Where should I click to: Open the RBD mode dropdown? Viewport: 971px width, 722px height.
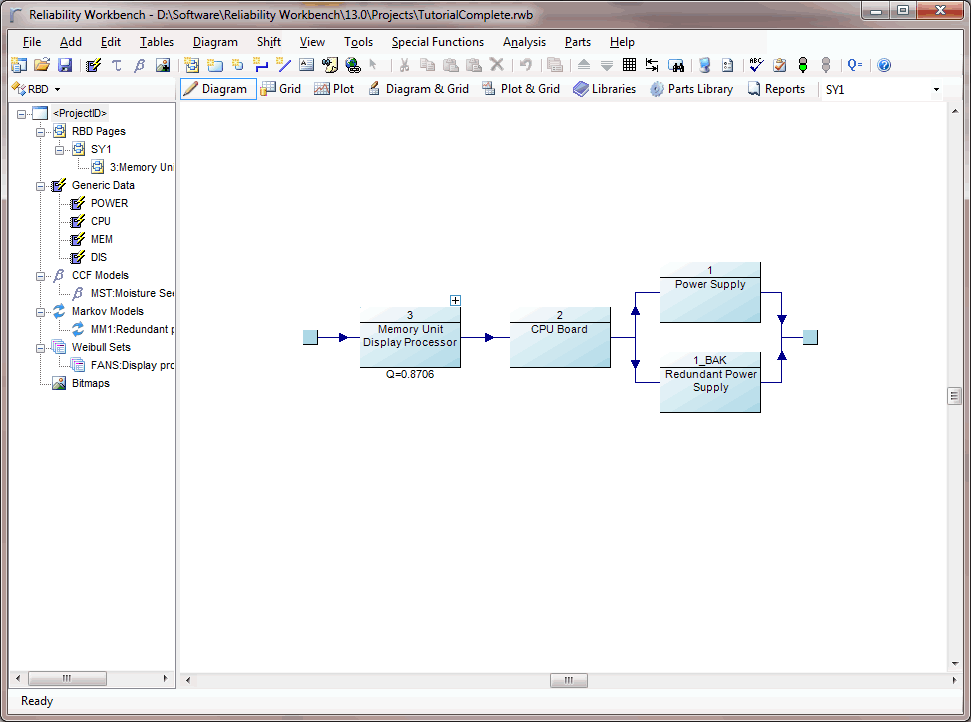(56, 88)
